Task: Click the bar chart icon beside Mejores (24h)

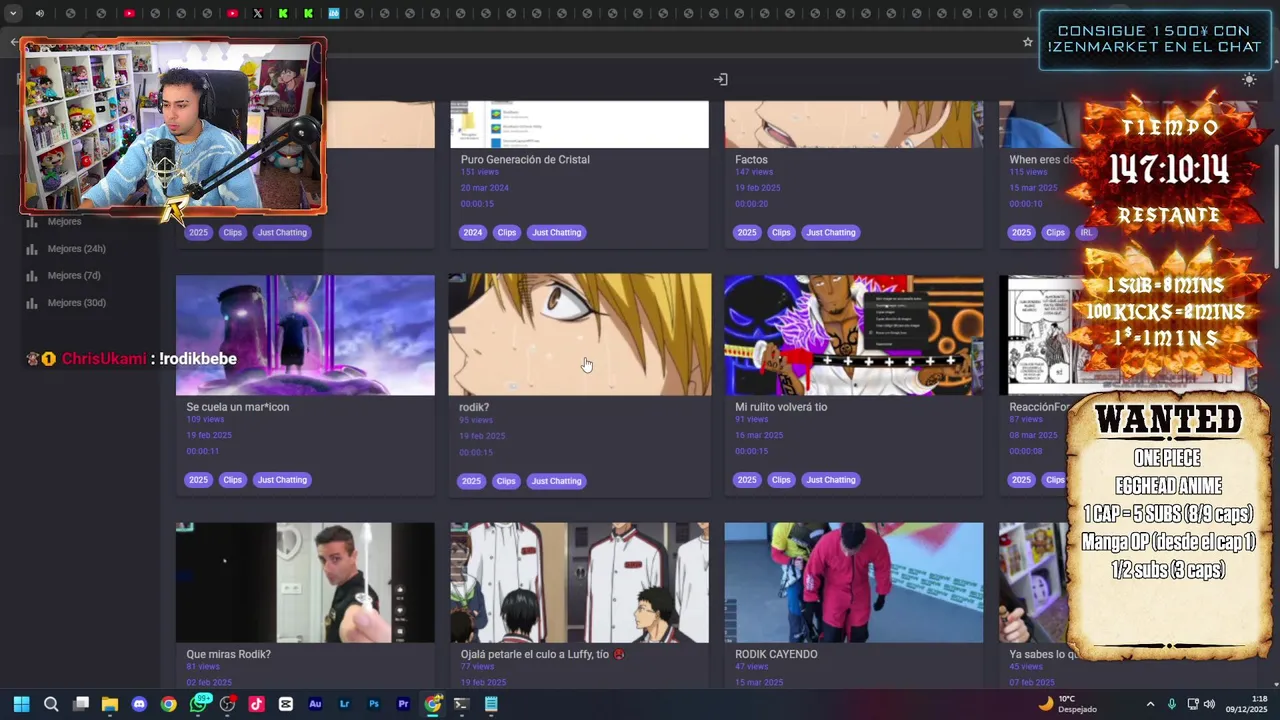Action: pyautogui.click(x=31, y=249)
